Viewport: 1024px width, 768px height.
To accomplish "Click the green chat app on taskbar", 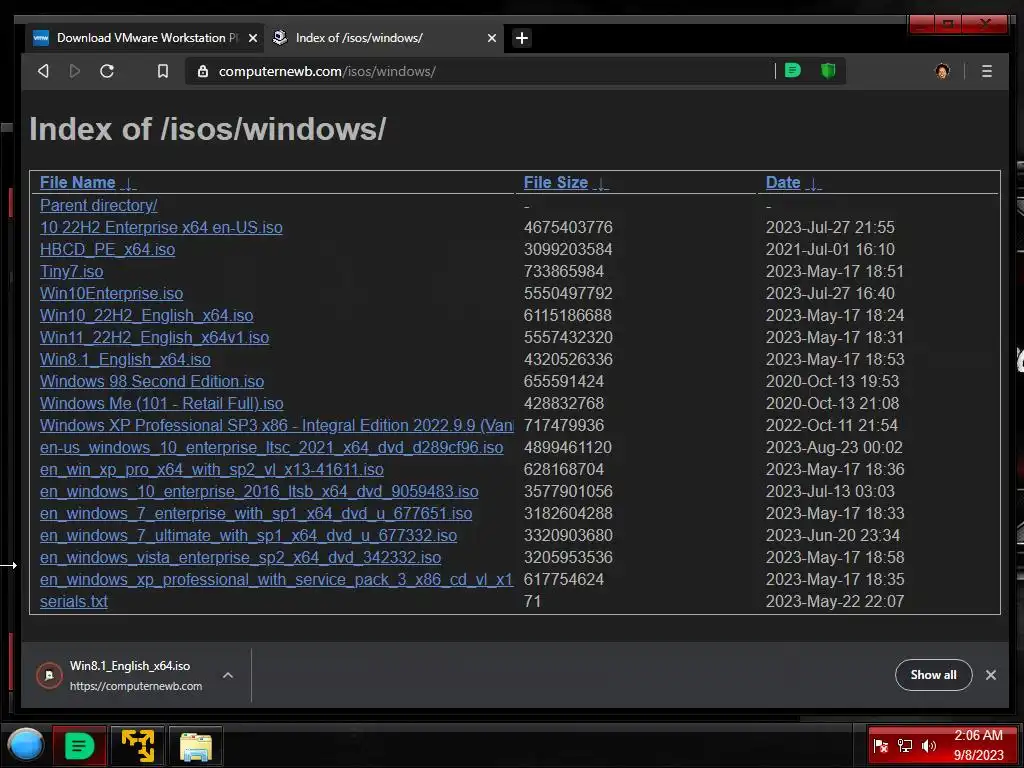I will pos(79,746).
